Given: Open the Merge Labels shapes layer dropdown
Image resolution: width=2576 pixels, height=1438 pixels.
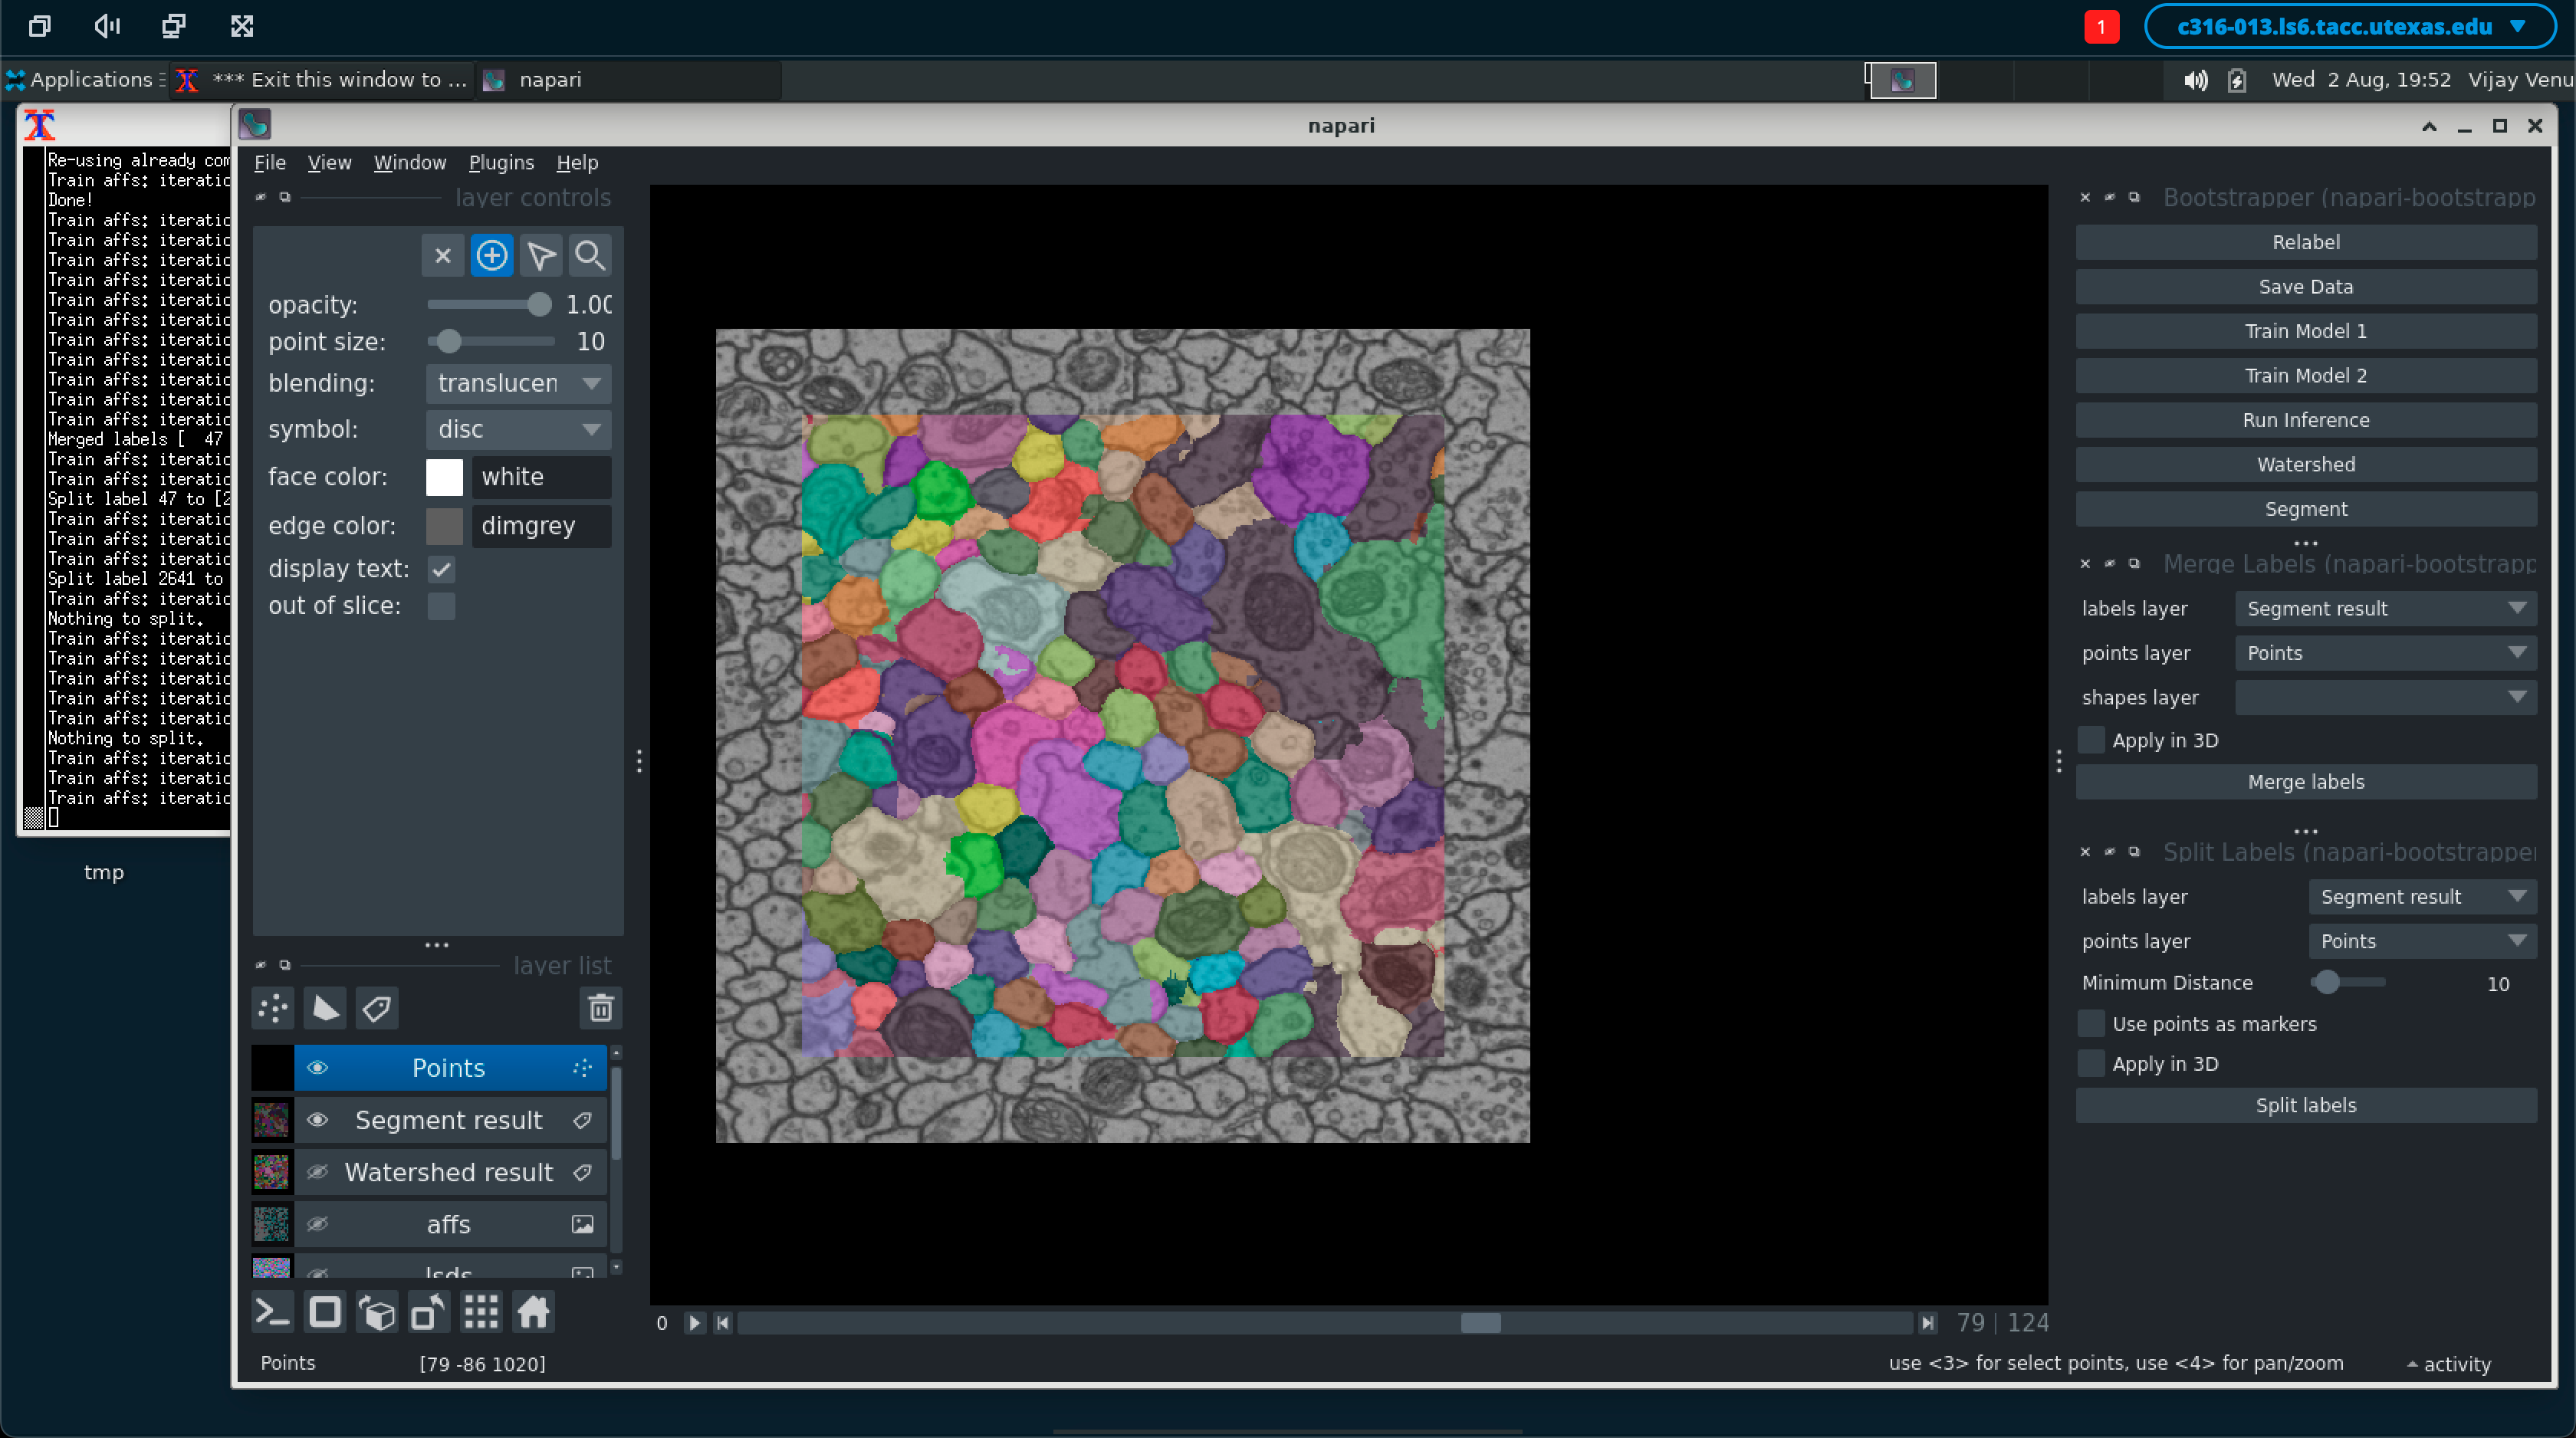Looking at the screenshot, I should point(2385,697).
